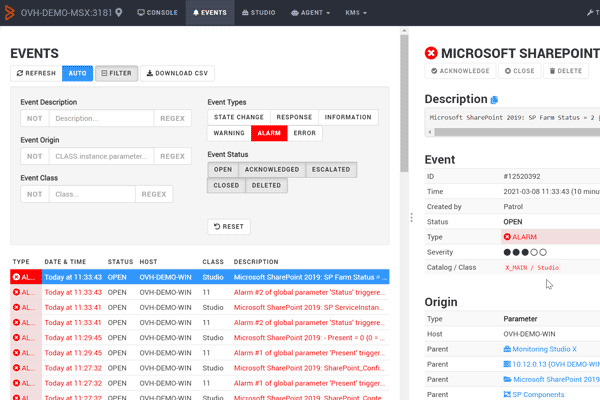Toggle the Deleted status filter
Image resolution: width=600 pixels, height=400 pixels.
[x=266, y=186]
